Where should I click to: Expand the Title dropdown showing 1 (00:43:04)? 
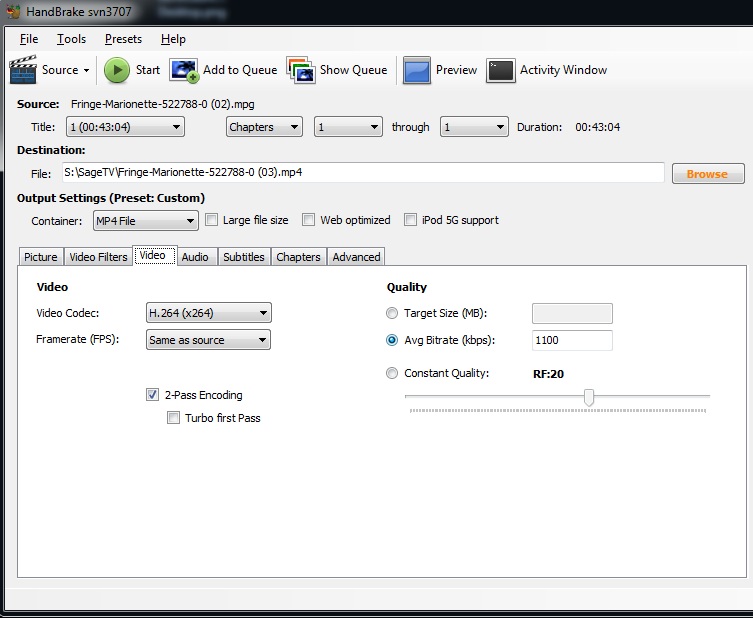[125, 127]
